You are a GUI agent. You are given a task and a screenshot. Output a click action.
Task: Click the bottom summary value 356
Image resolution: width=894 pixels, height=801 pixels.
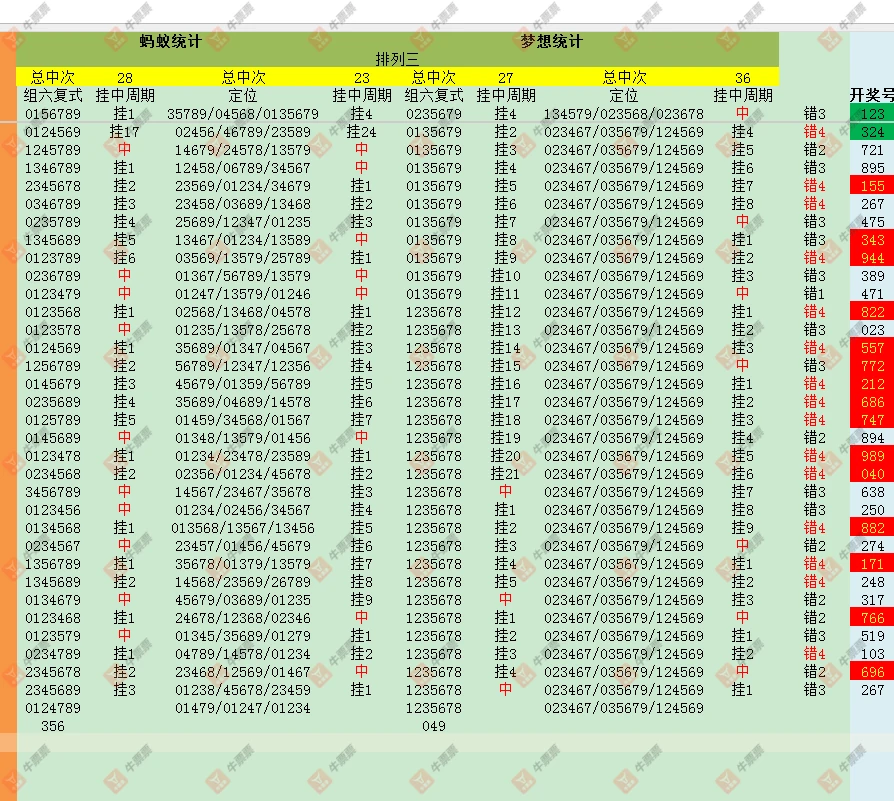[52, 727]
